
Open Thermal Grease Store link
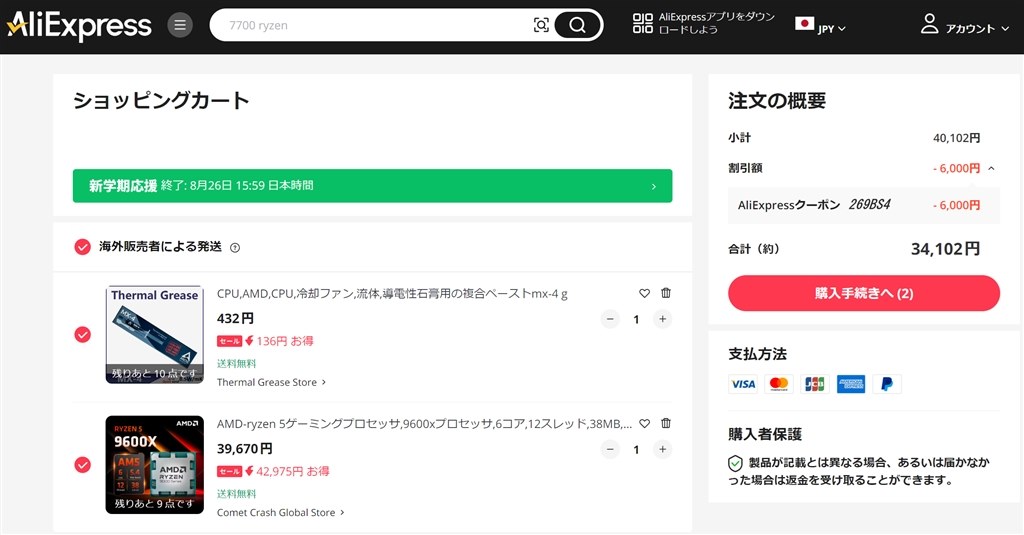point(271,382)
